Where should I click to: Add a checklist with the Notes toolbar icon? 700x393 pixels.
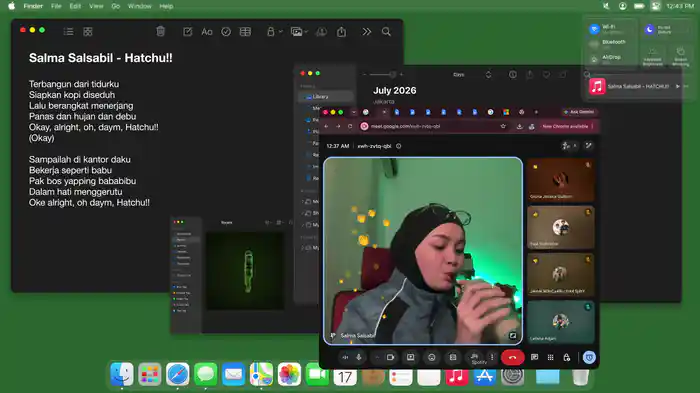point(226,32)
